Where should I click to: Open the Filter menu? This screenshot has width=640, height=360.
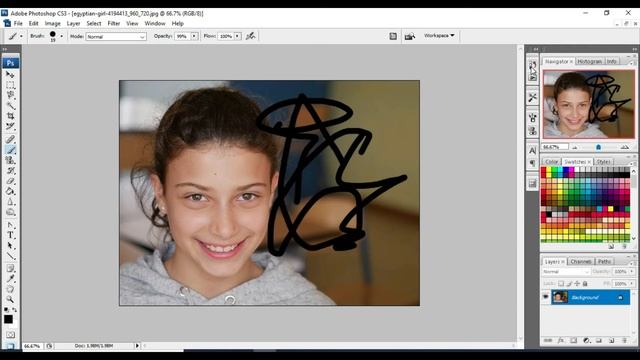coord(113,24)
